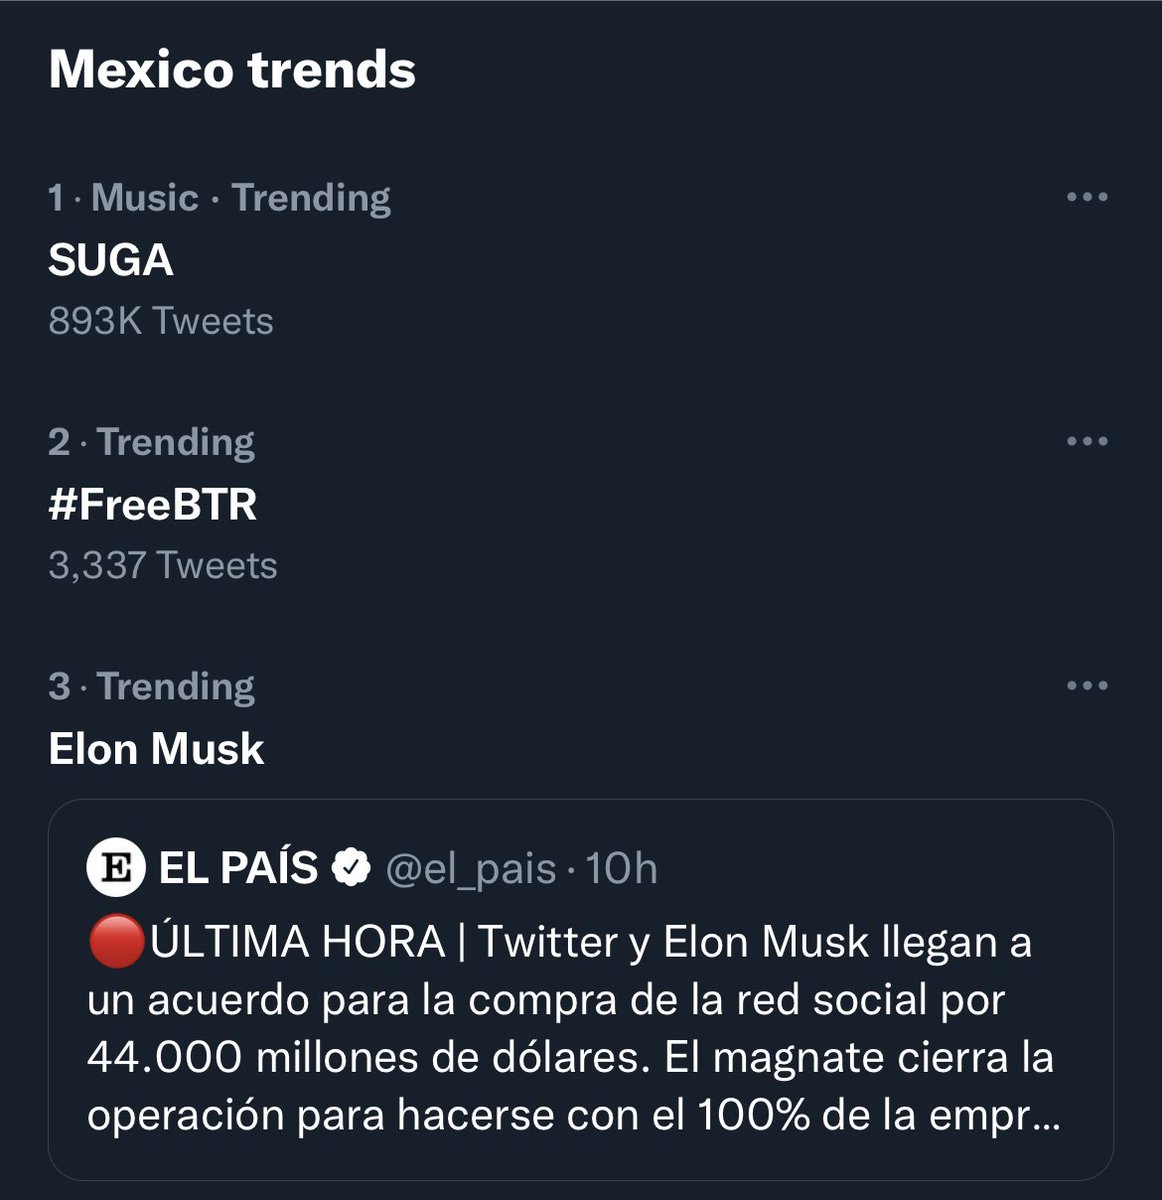Click the EL PAÍS verified badge

click(x=351, y=868)
